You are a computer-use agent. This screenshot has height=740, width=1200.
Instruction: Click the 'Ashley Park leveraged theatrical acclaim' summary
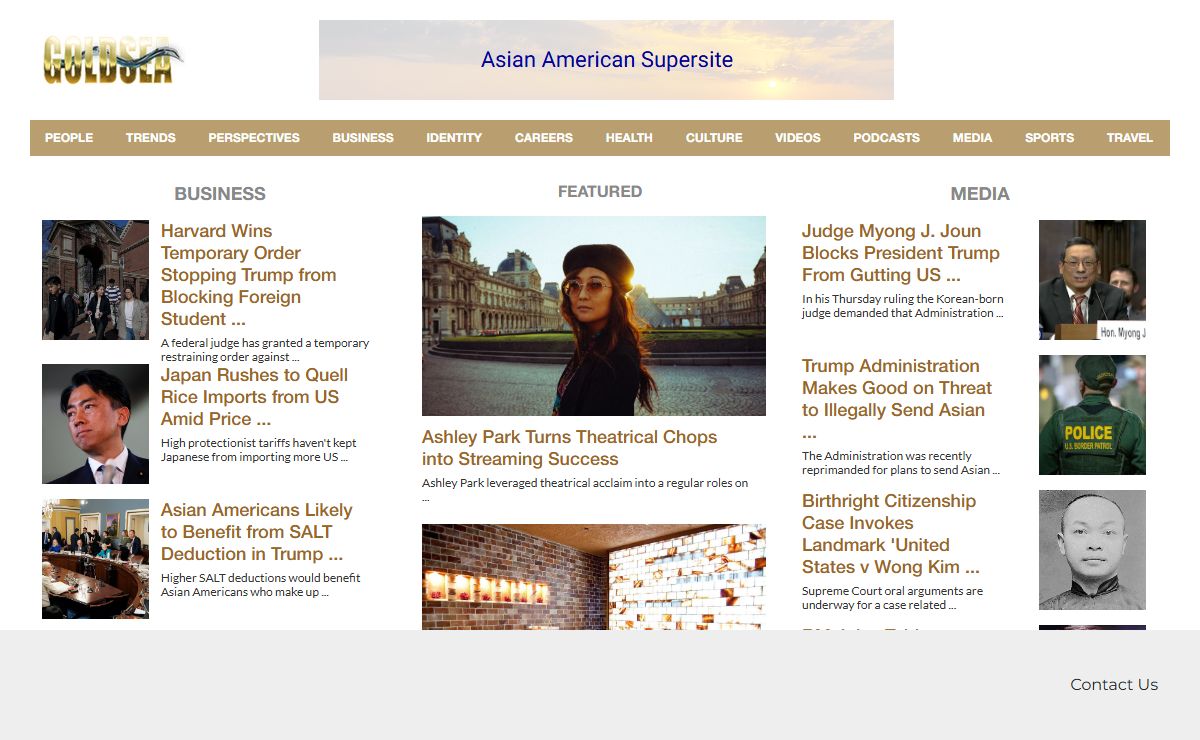pos(585,489)
